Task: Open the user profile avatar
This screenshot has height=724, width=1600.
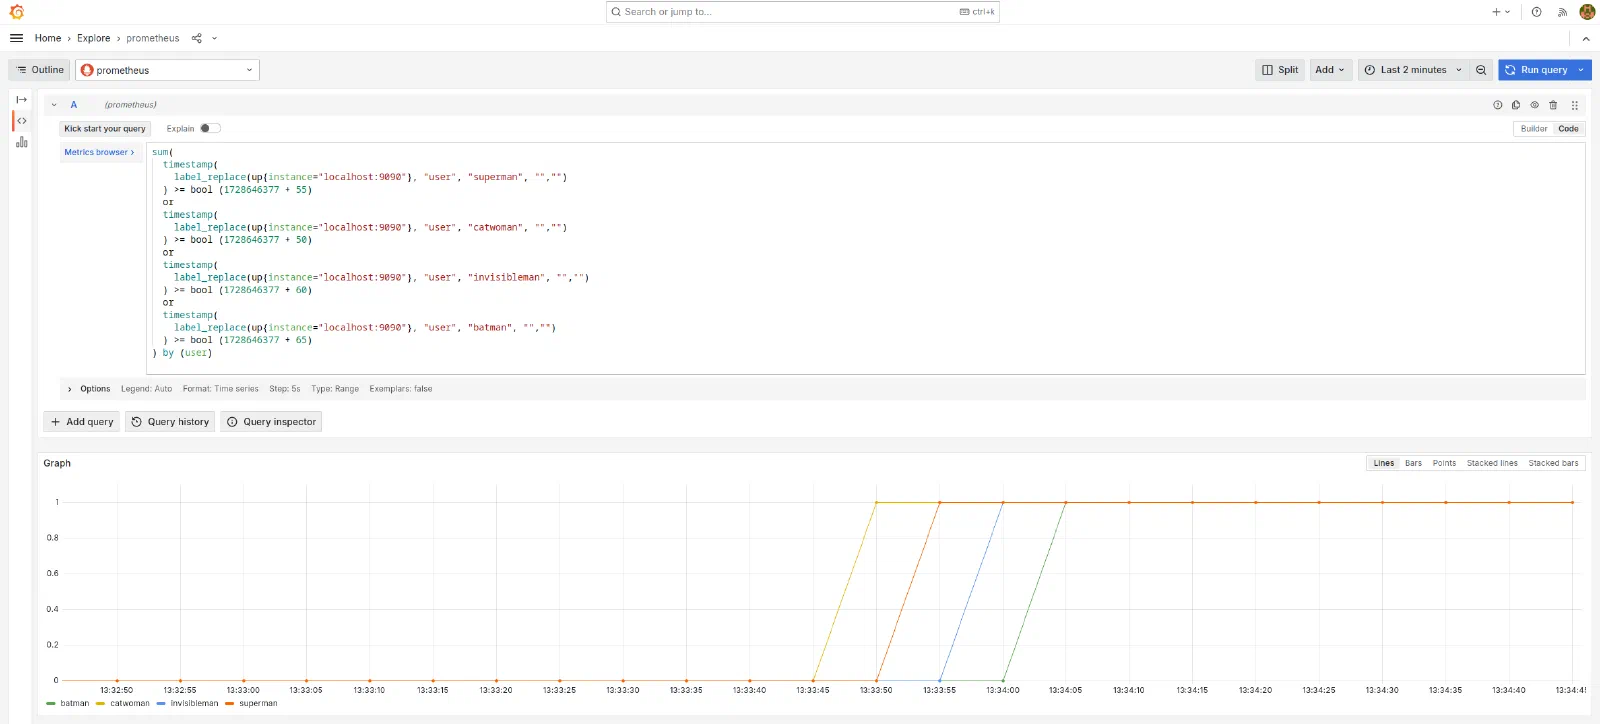Action: point(1587,12)
